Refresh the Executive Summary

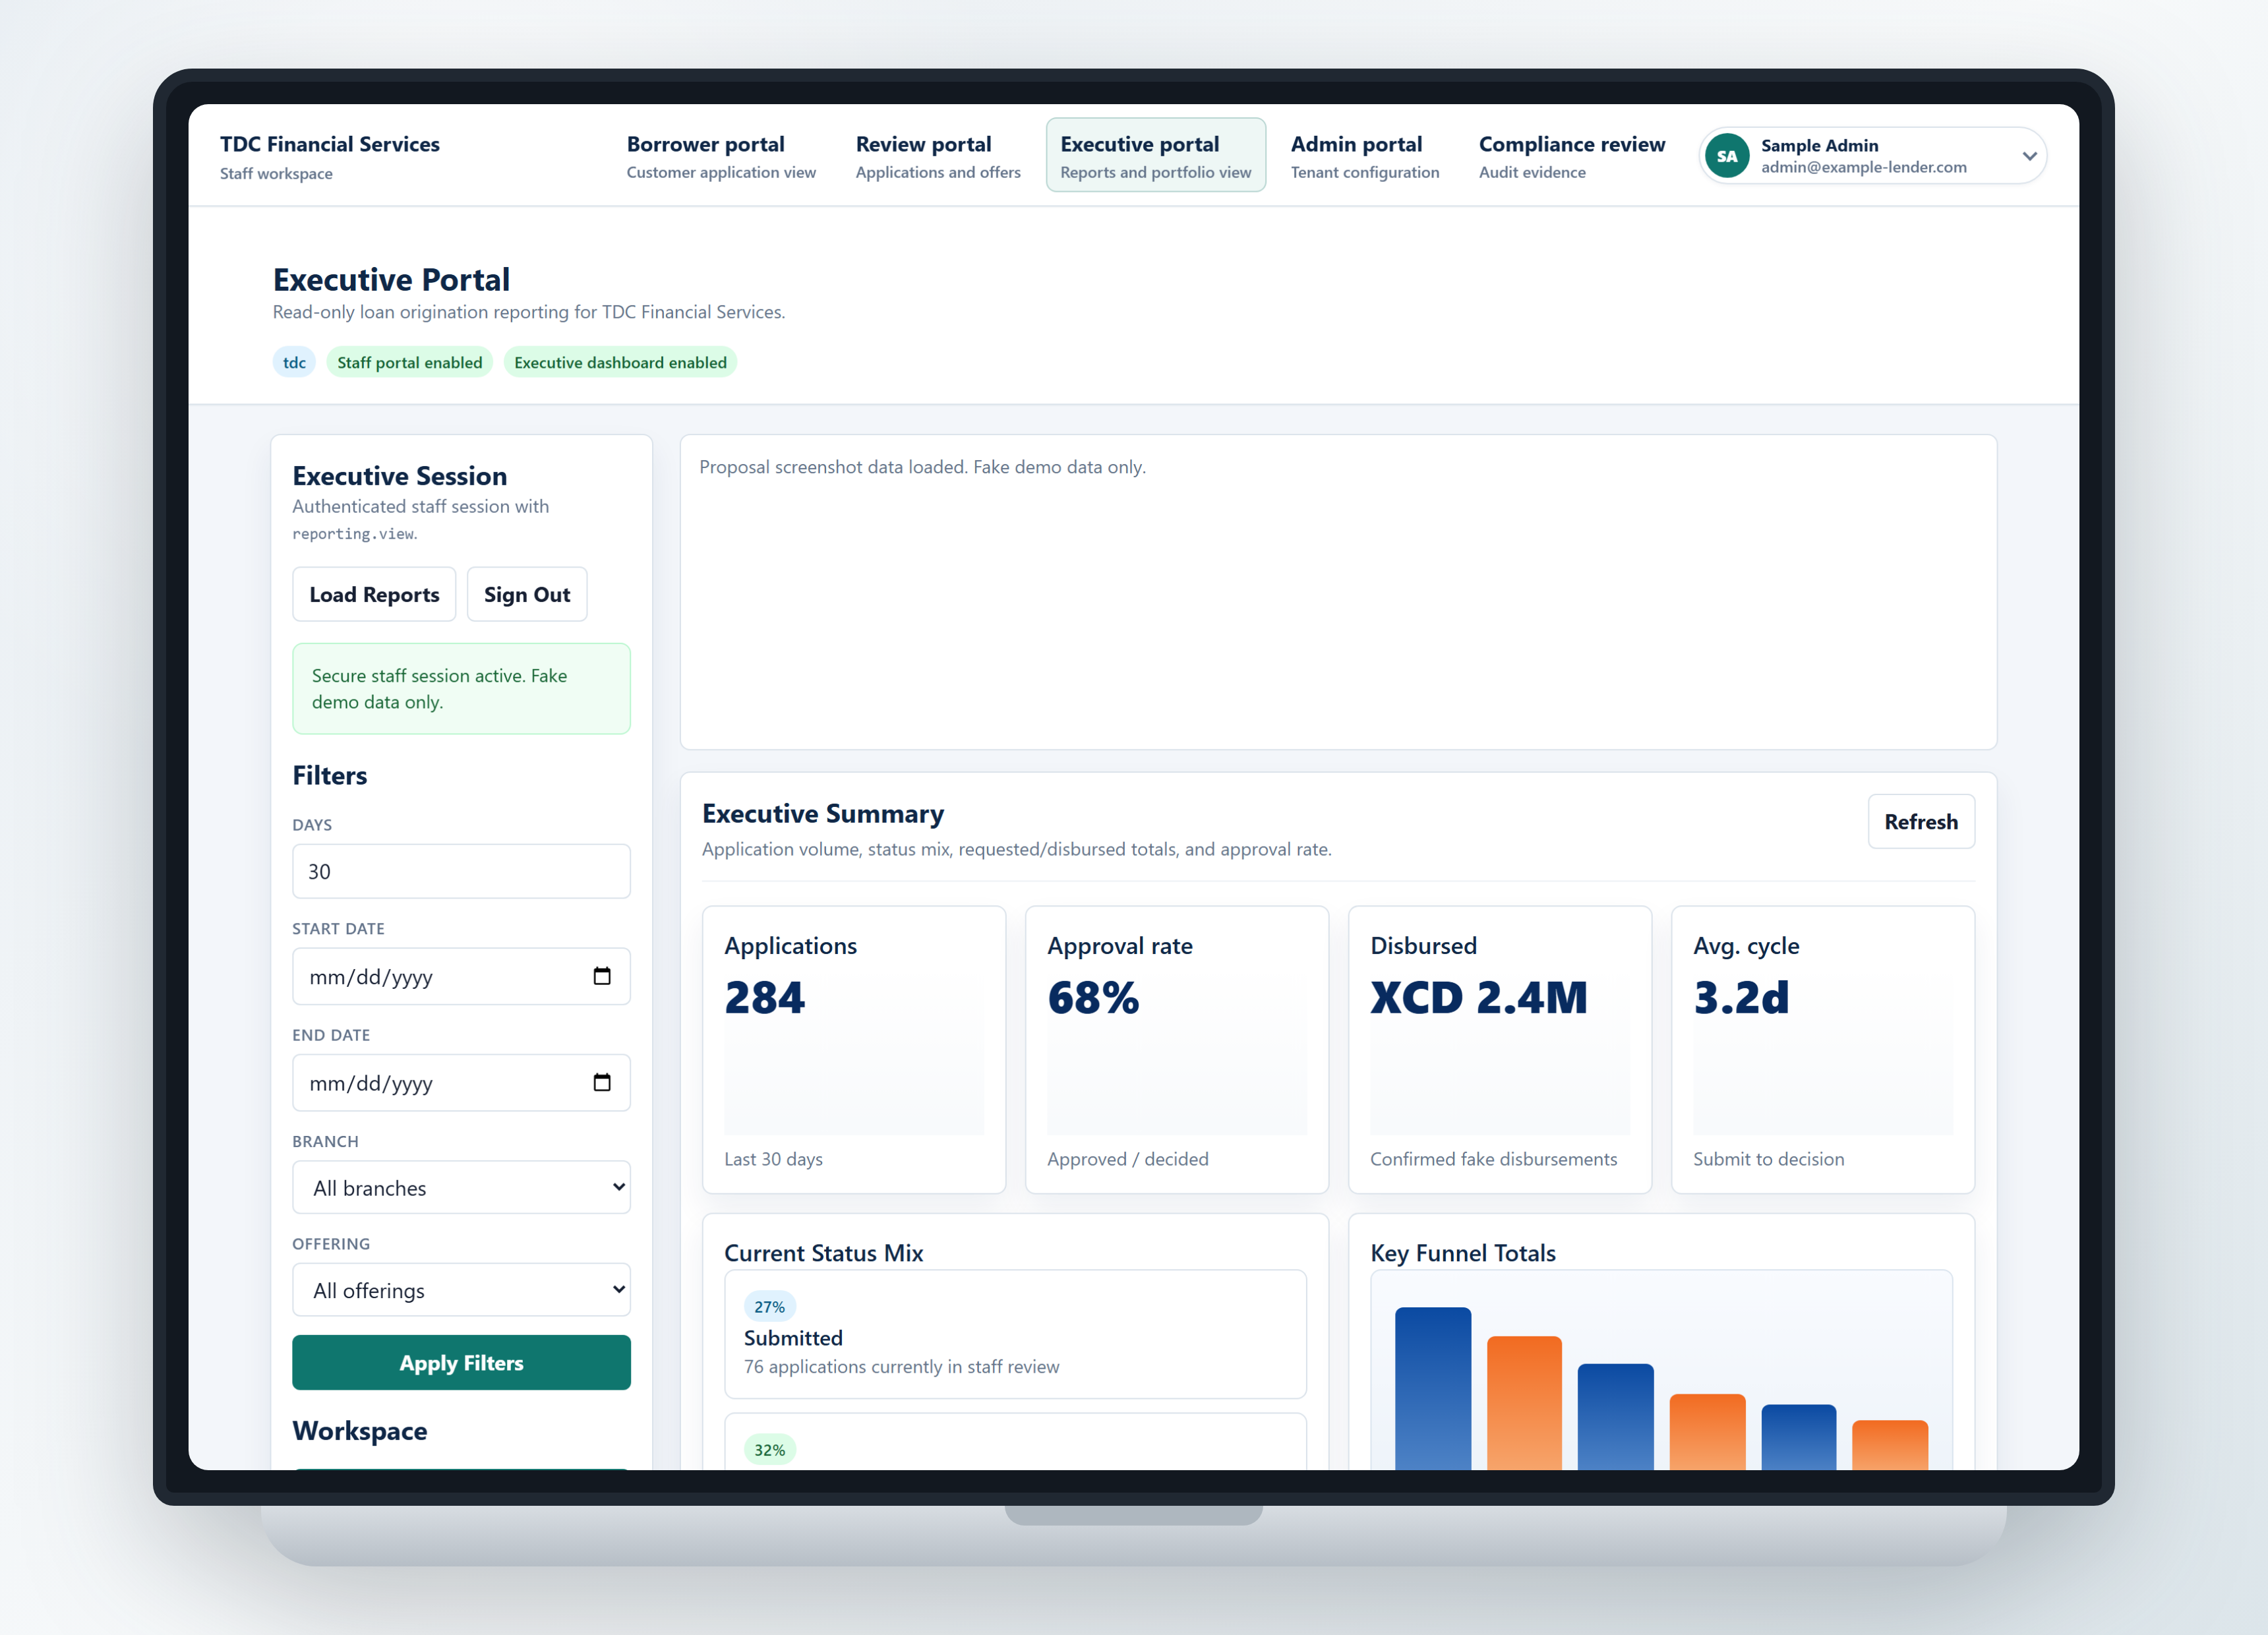[x=1921, y=822]
